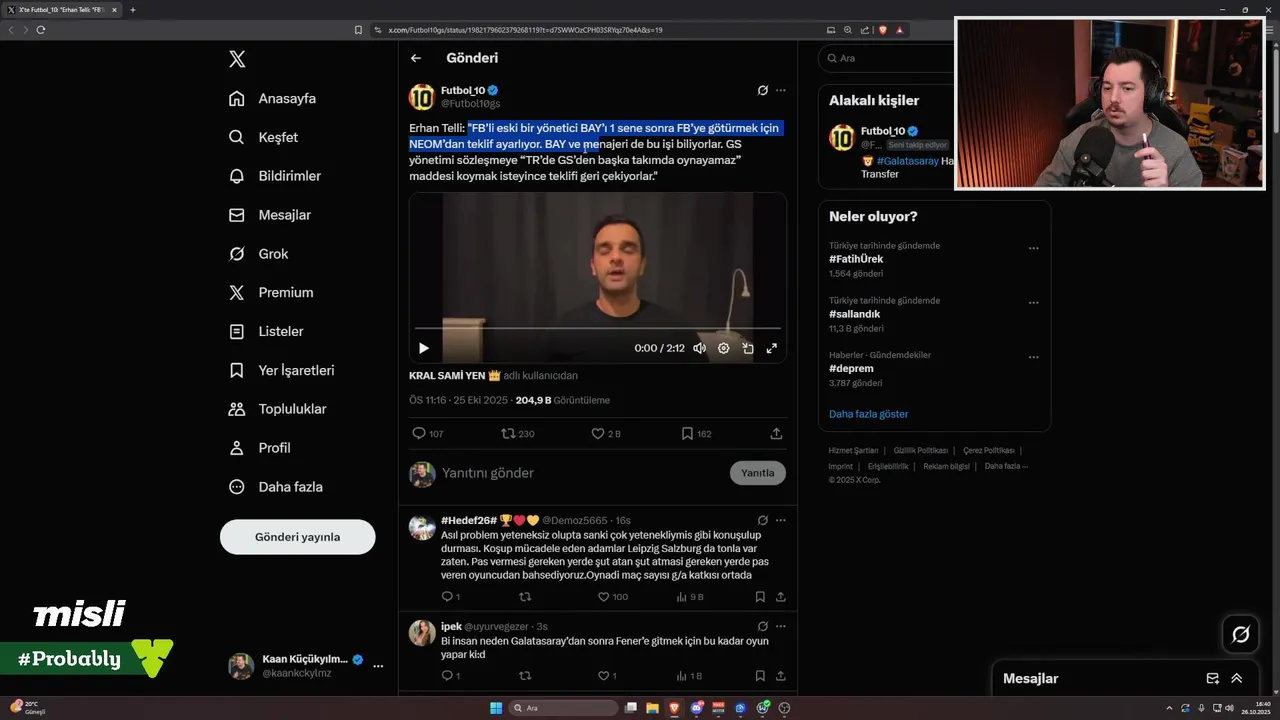Image resolution: width=1280 pixels, height=720 pixels.
Task: Open more options on ipek reply
Action: tap(781, 626)
